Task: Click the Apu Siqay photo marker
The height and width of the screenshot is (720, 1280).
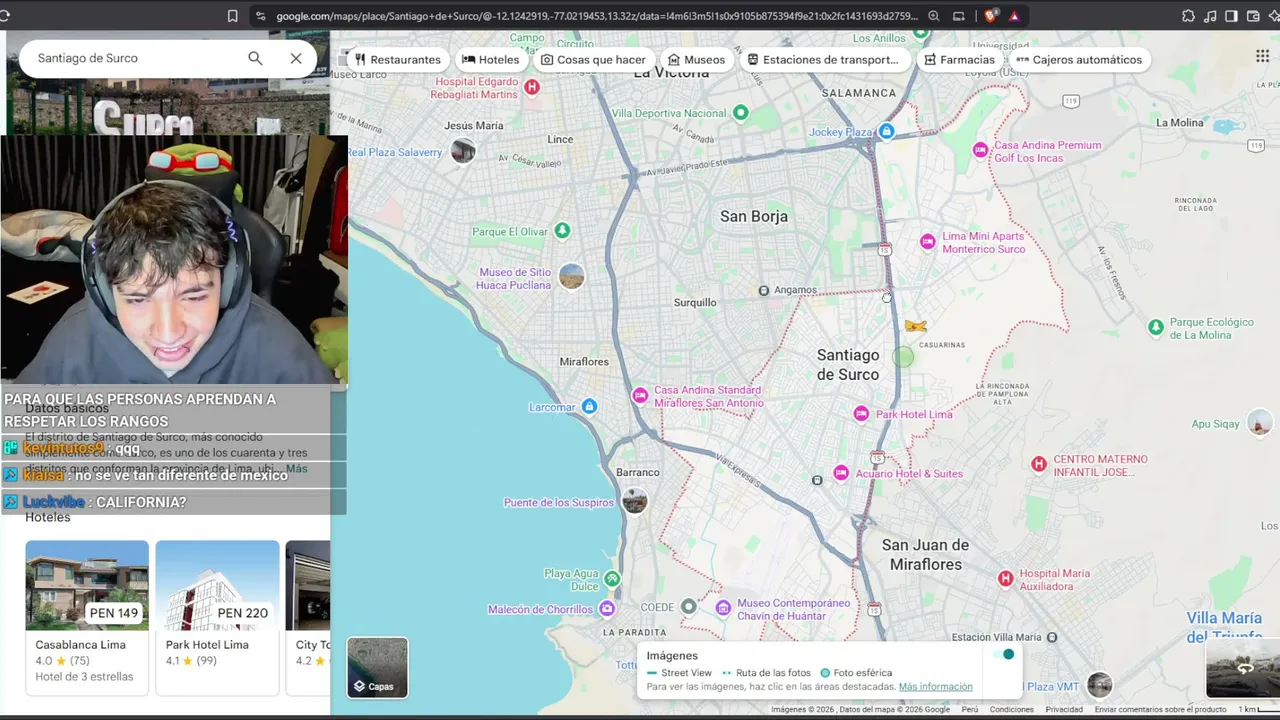Action: [1259, 423]
